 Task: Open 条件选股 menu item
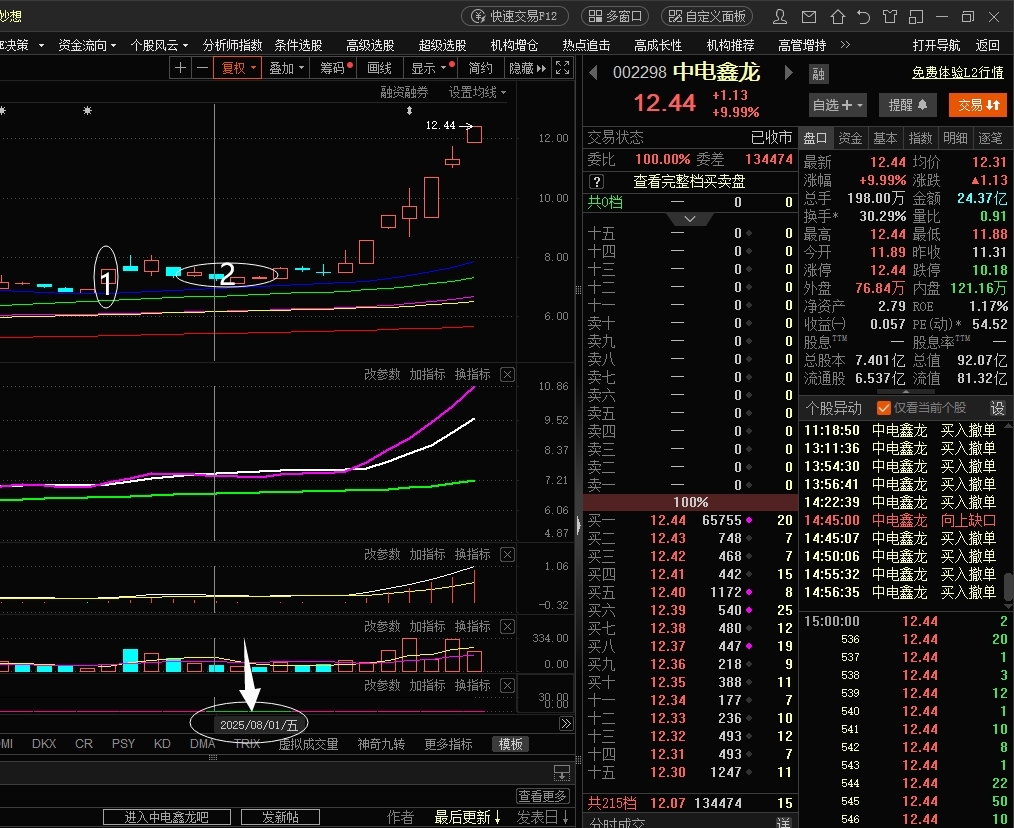pos(298,45)
